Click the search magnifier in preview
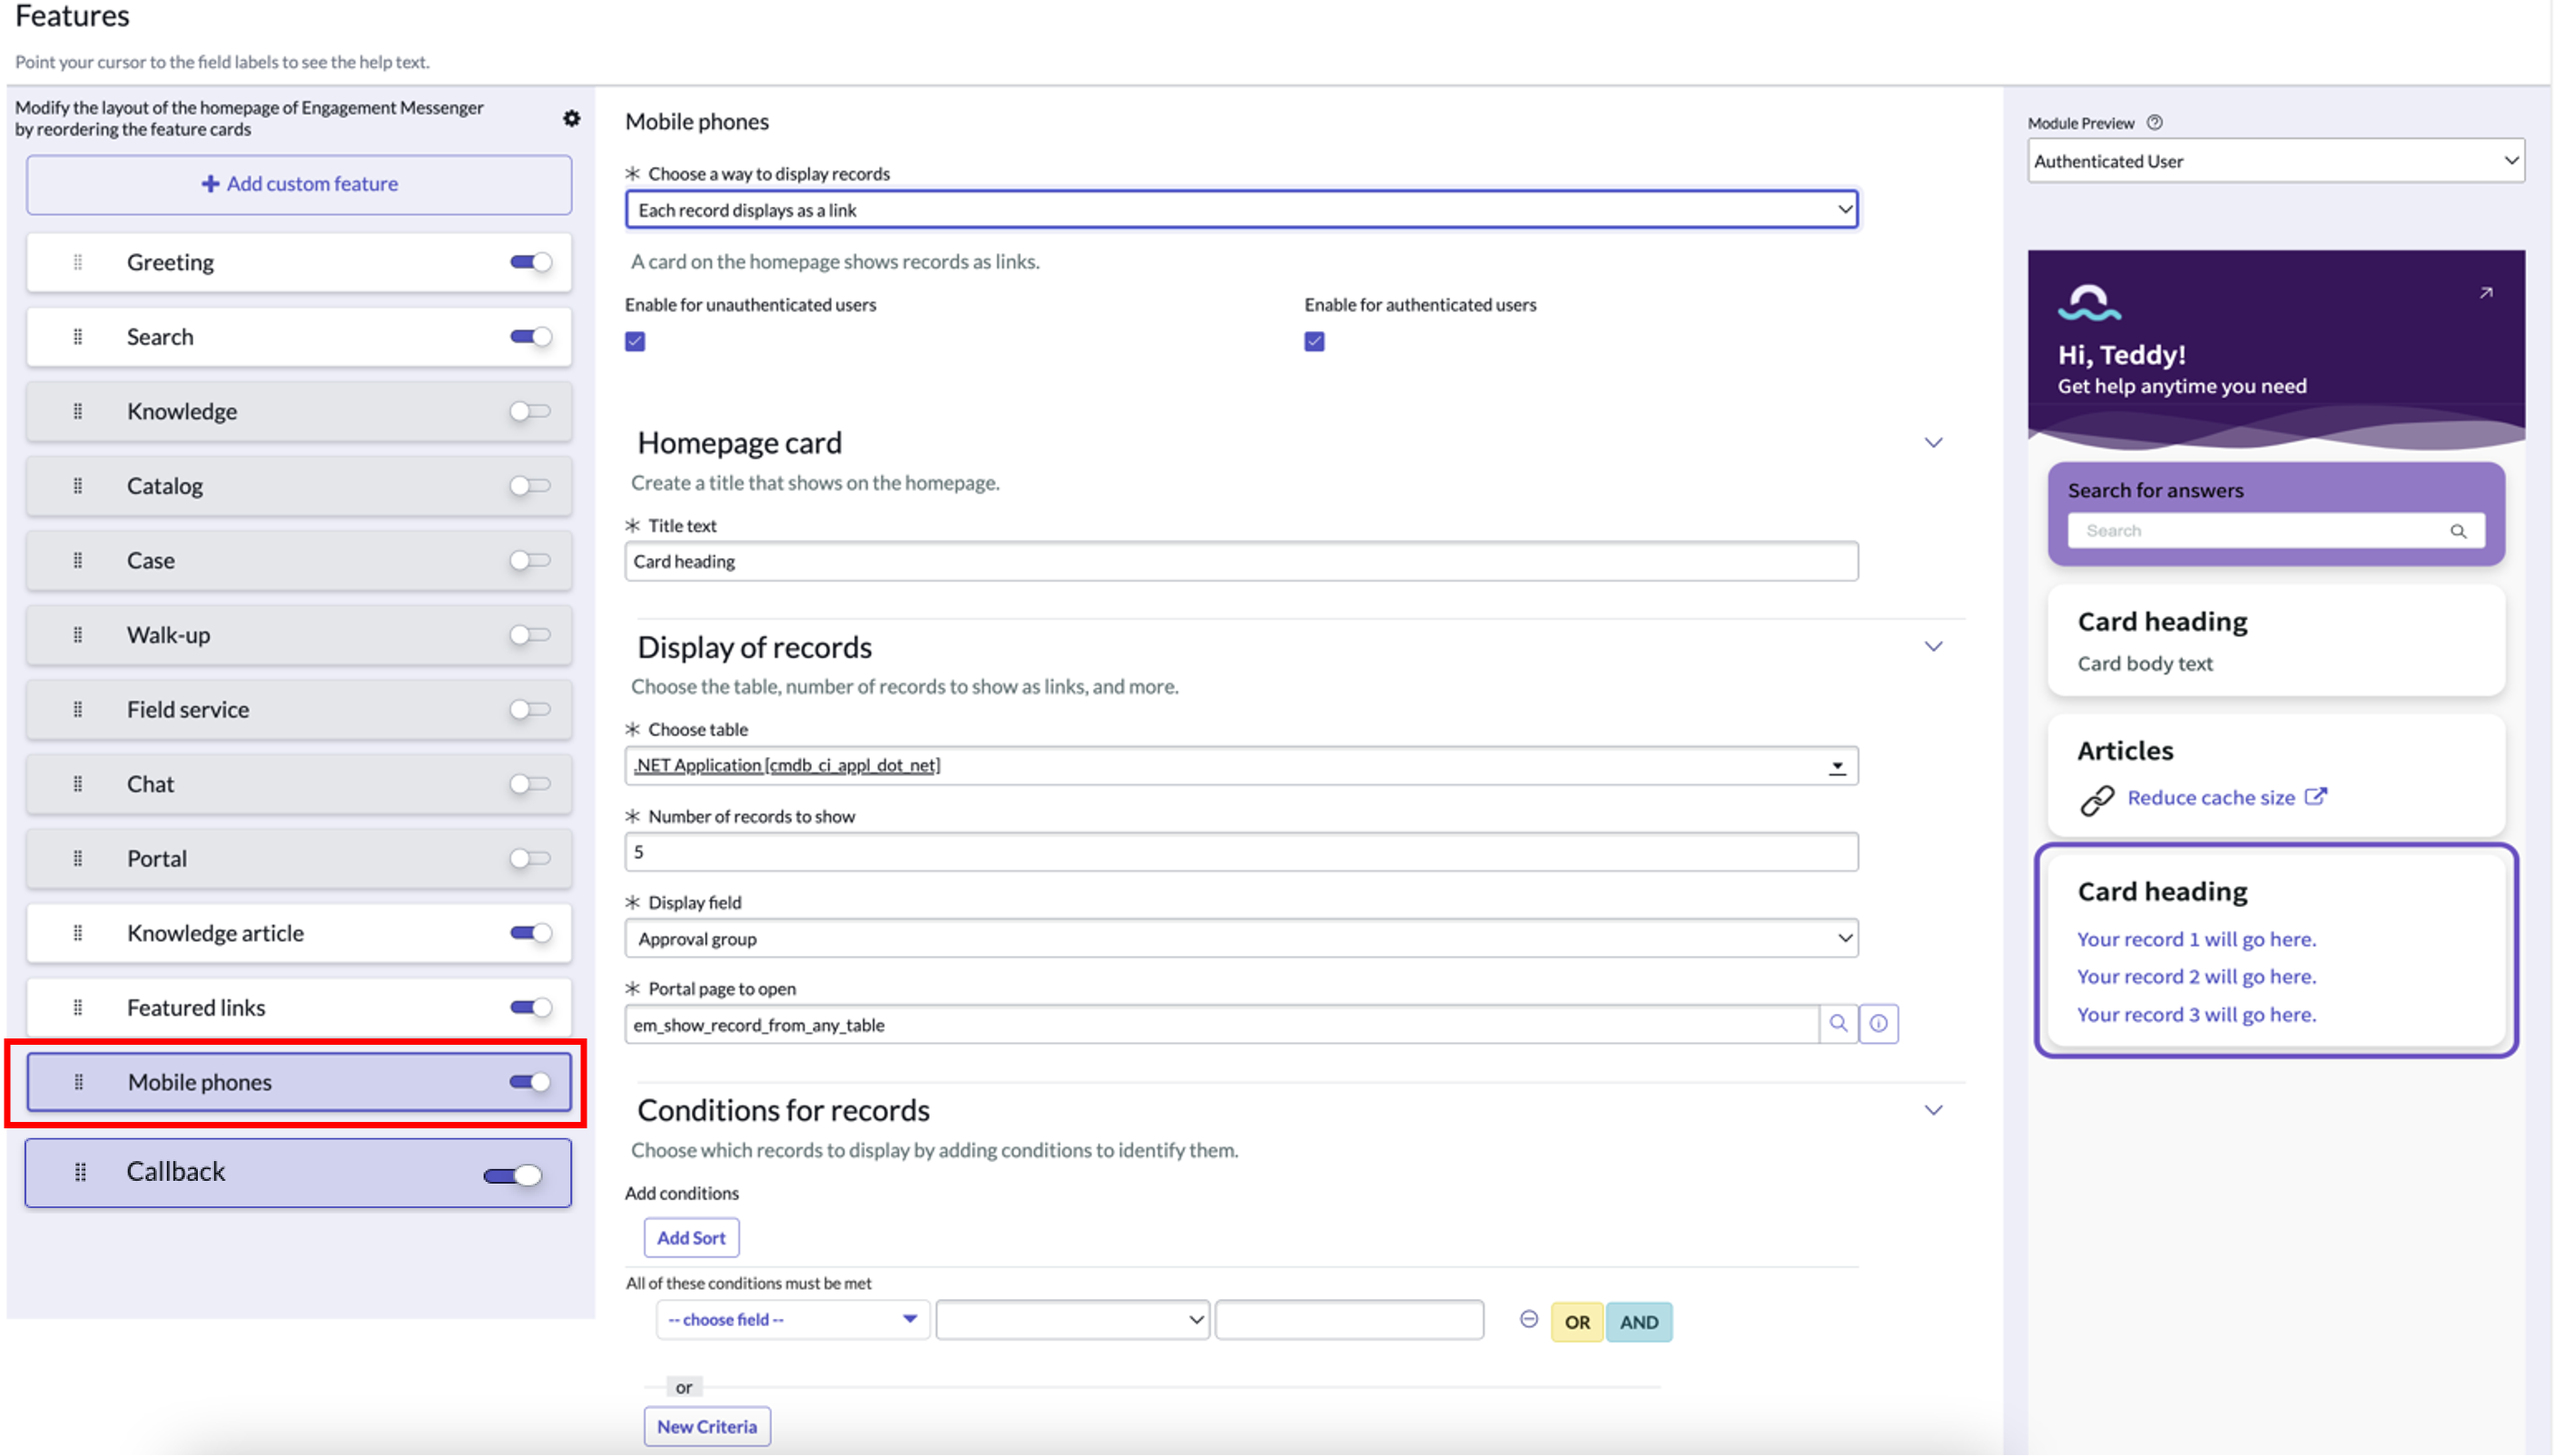This screenshot has height=1456, width=2555. tap(2458, 531)
